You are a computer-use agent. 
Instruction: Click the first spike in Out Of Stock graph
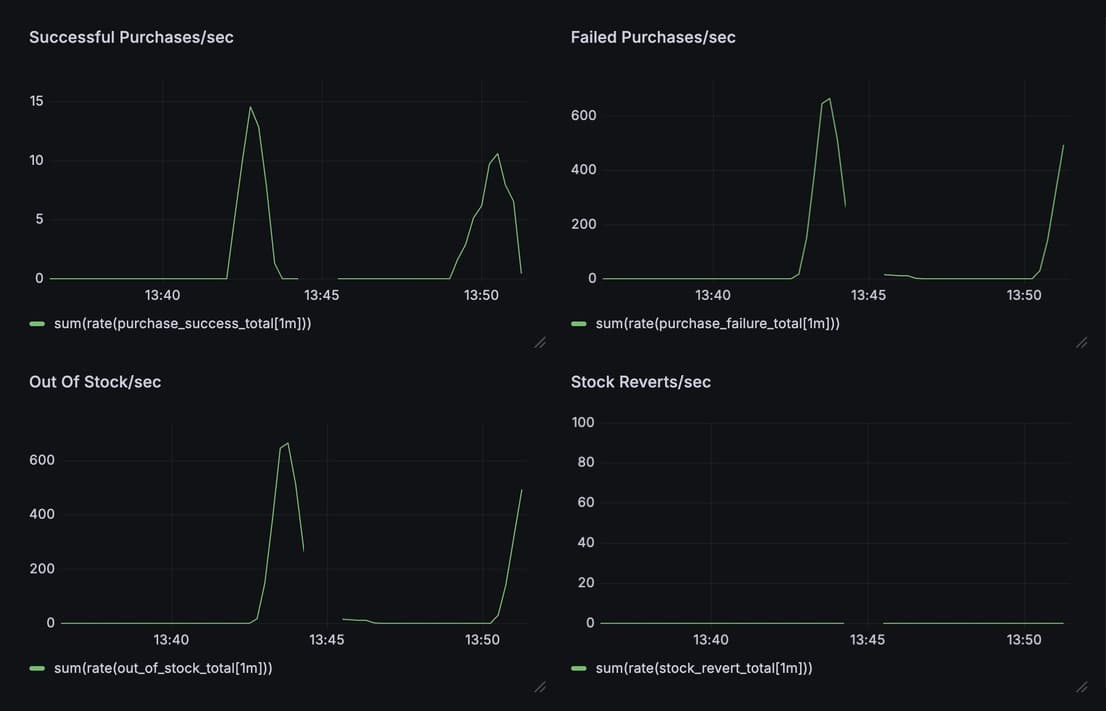pos(288,443)
